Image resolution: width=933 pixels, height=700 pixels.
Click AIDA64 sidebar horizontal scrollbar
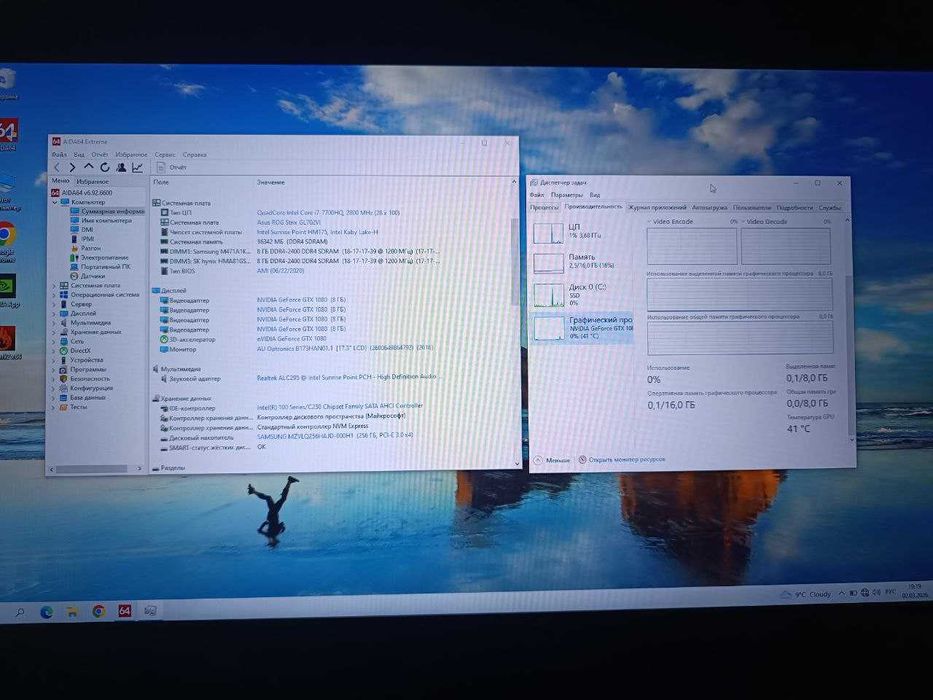pyautogui.click(x=90, y=469)
